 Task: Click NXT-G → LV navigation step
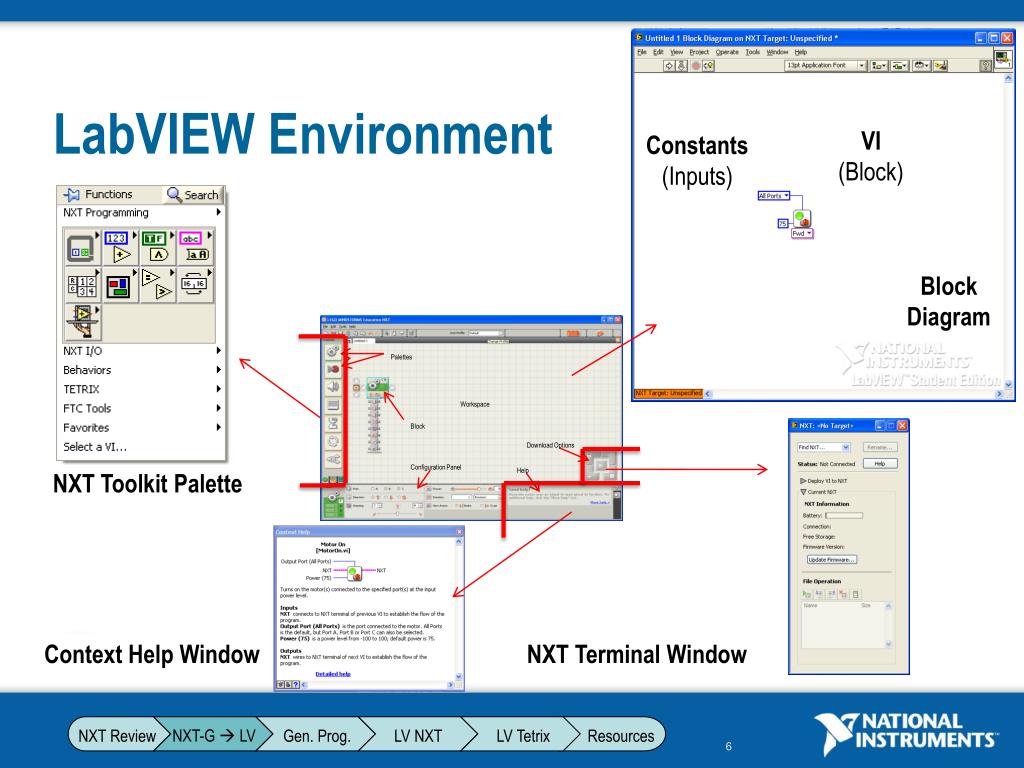[214, 736]
